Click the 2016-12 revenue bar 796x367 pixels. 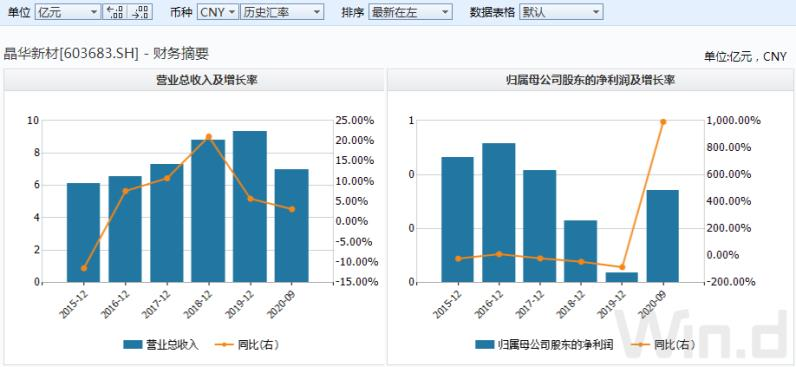click(x=125, y=229)
